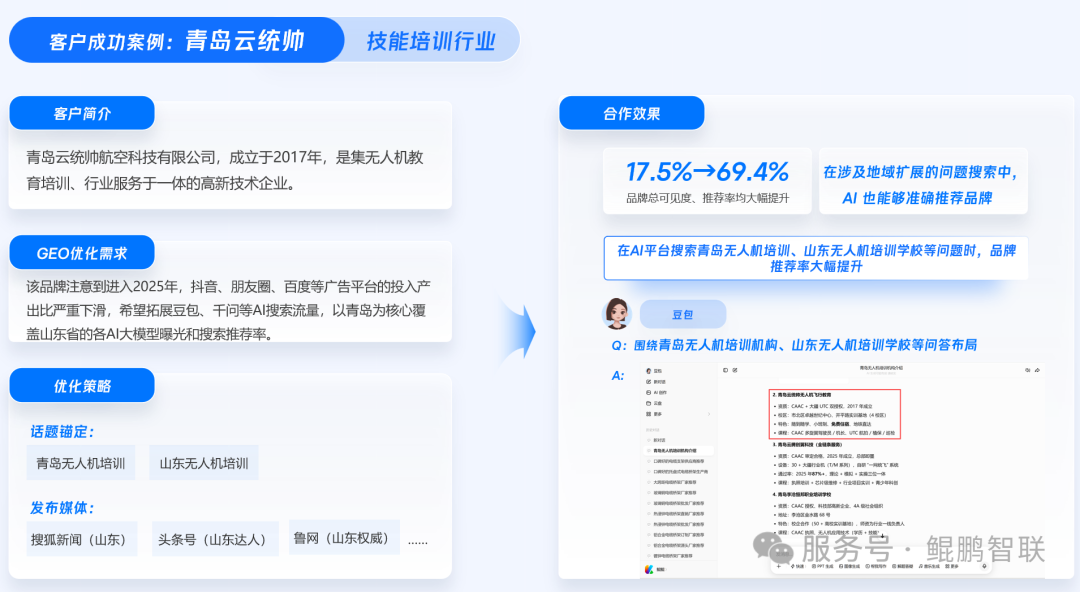Select the 青岛无人机培训 topic tag

coord(81,463)
